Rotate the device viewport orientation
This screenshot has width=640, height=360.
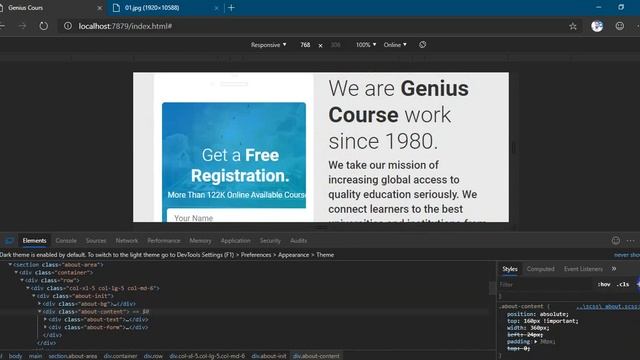(422, 44)
